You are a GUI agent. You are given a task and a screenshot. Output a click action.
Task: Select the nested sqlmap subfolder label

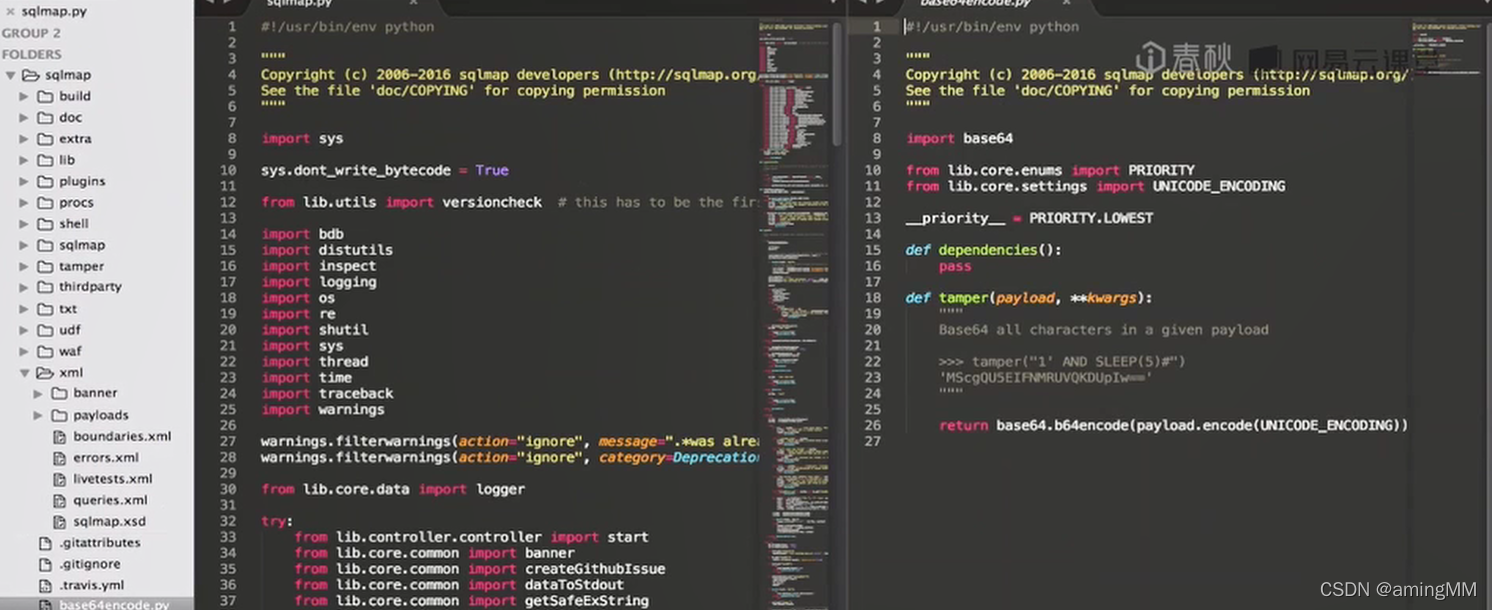tap(82, 245)
